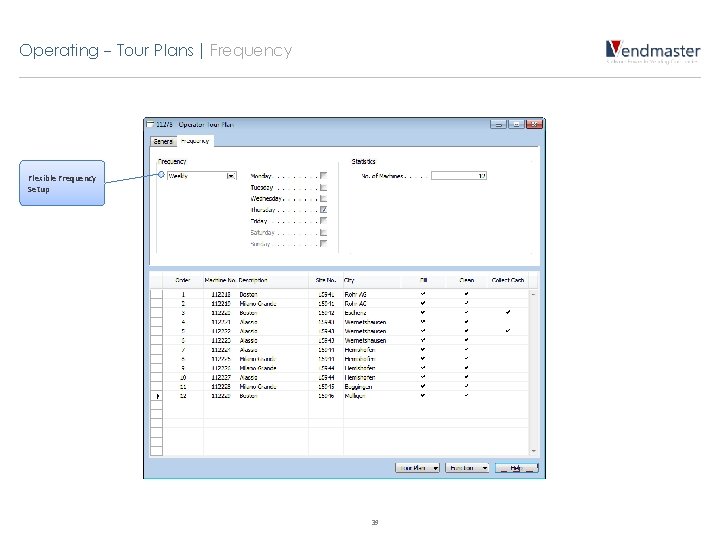This screenshot has width=720, height=540.
Task: Click site number in order 9 row
Action: pos(326,368)
